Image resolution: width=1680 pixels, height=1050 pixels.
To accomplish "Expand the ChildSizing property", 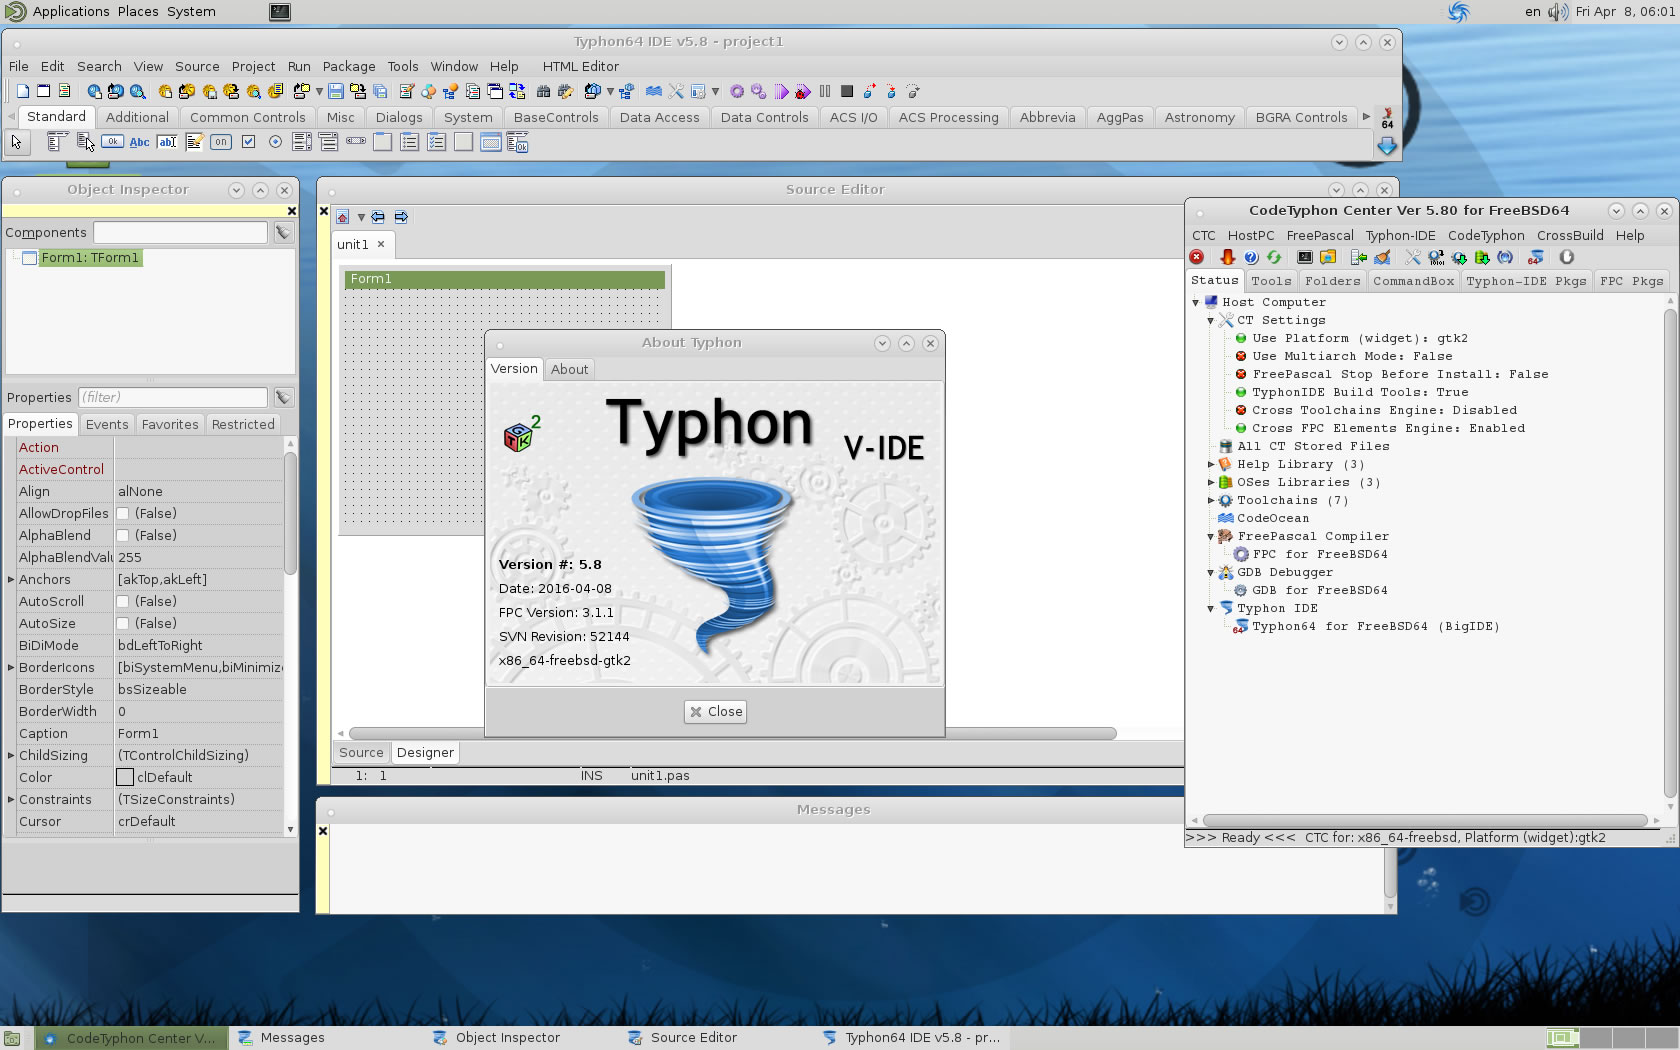I will point(11,756).
